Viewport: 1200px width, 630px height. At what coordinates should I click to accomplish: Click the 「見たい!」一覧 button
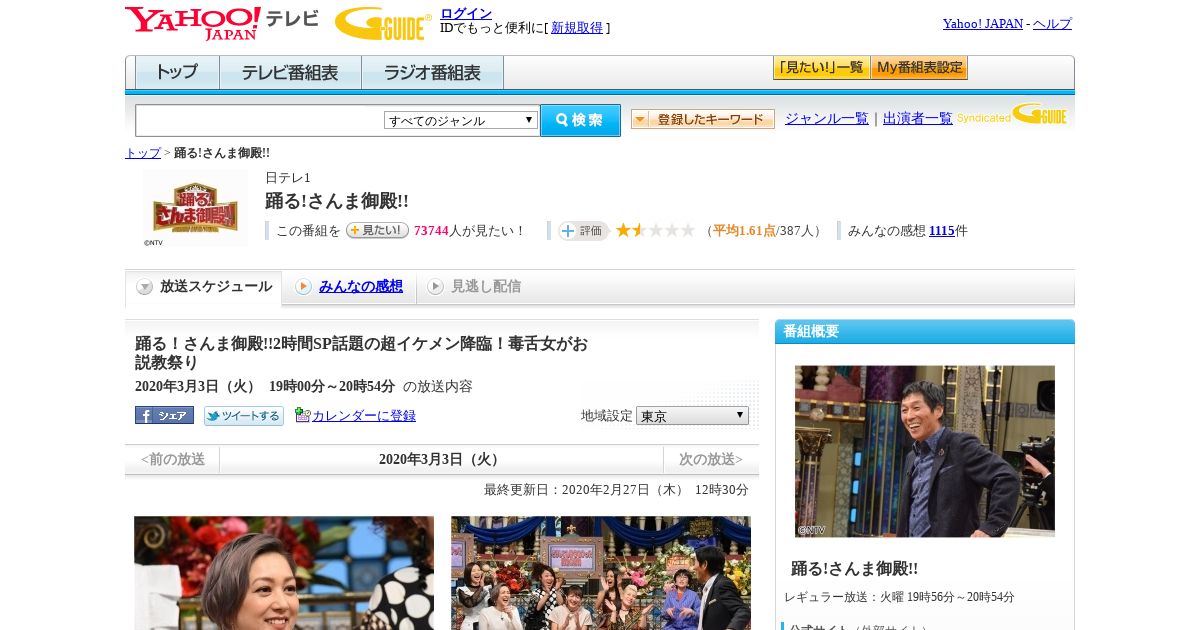pyautogui.click(x=821, y=68)
